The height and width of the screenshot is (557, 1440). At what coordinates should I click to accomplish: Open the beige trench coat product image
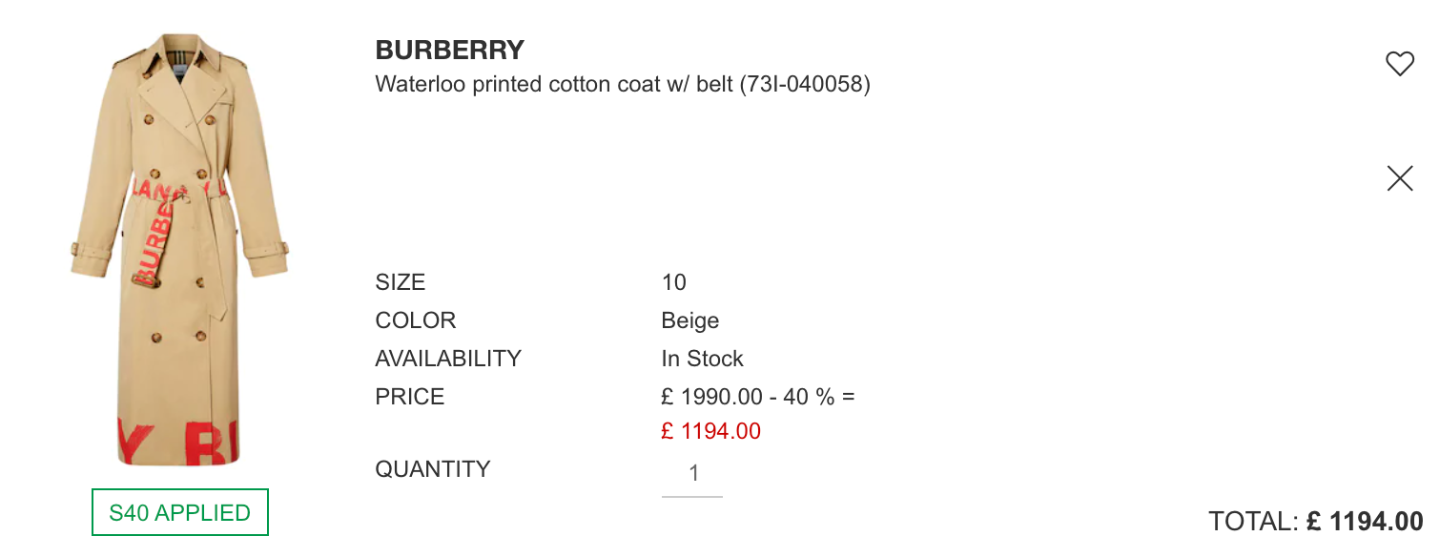tap(180, 250)
